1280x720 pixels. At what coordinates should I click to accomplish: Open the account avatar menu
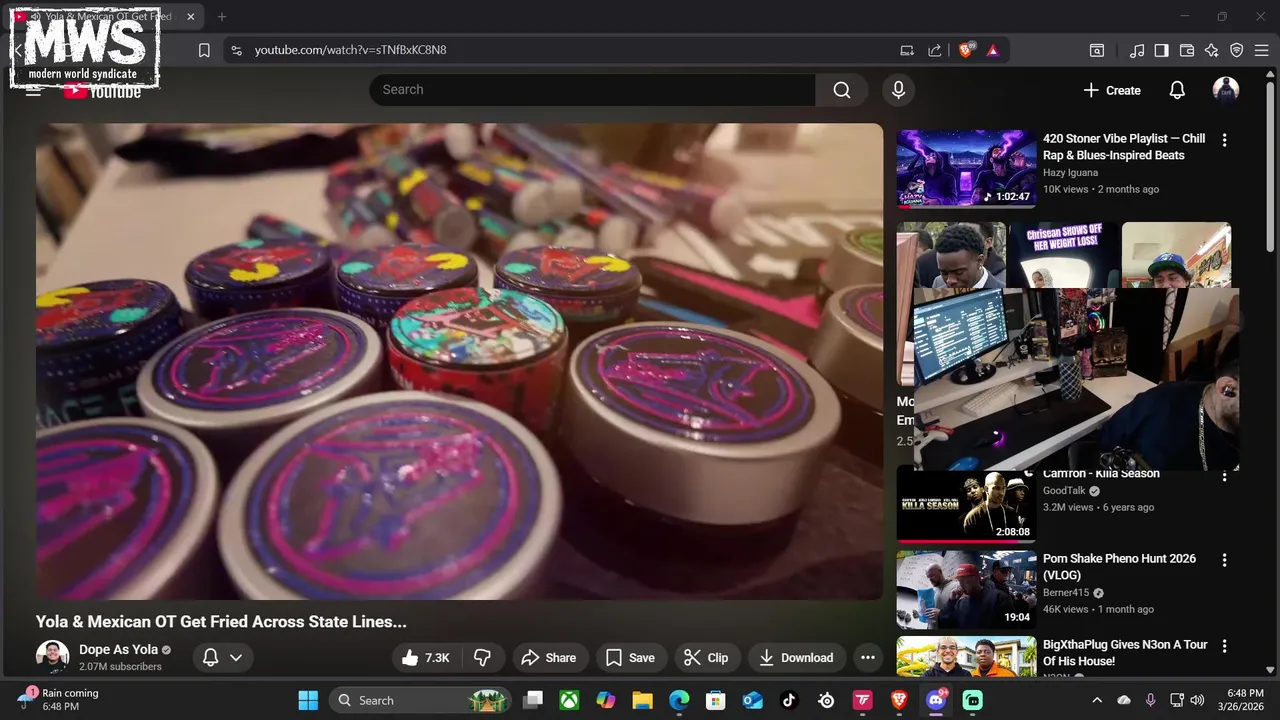[x=1226, y=90]
